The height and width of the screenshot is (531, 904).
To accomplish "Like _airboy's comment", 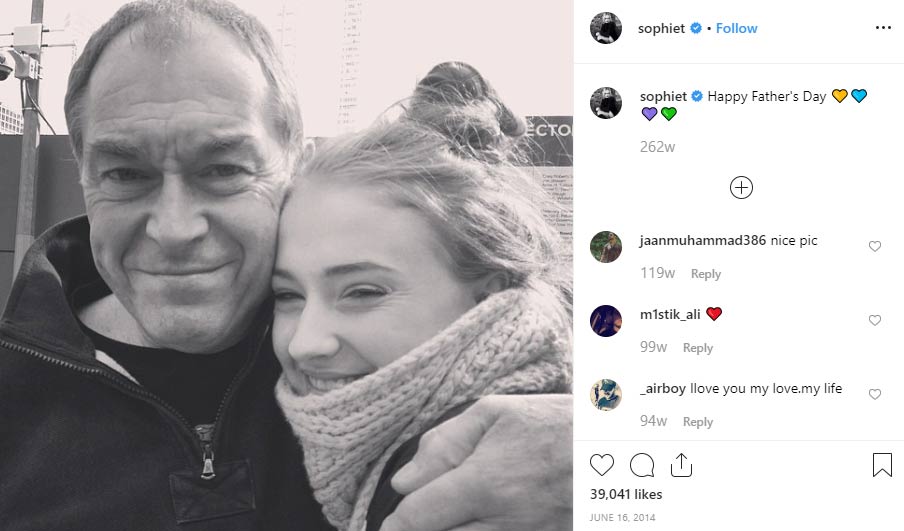I will pos(875,394).
